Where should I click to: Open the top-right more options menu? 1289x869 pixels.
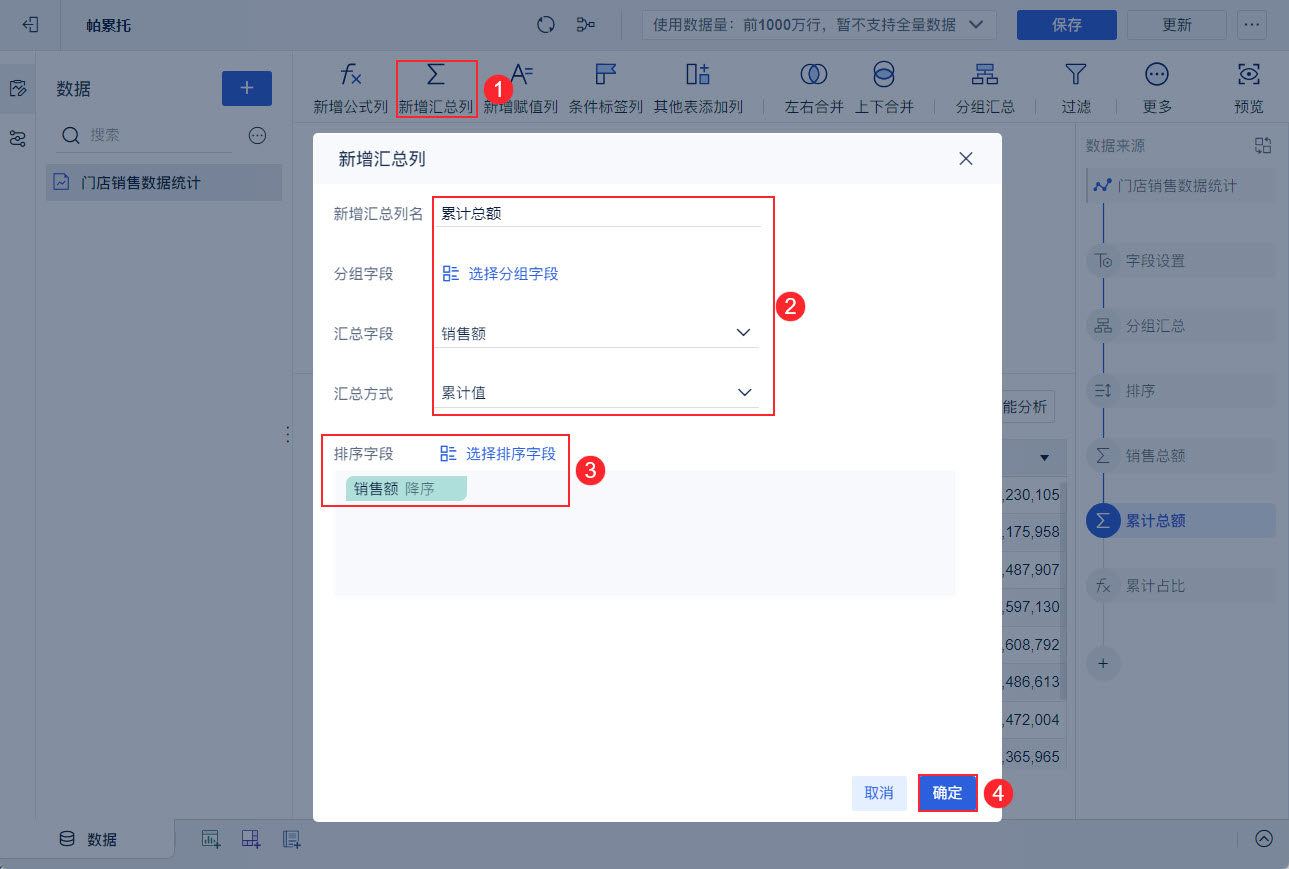(x=1251, y=25)
